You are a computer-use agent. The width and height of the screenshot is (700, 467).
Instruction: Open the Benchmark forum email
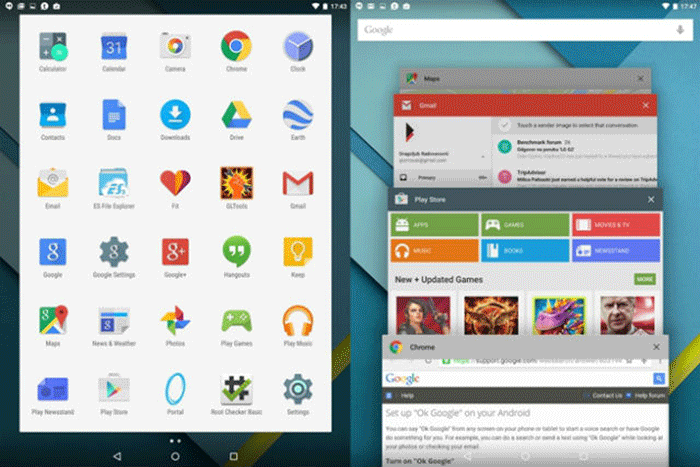576,148
